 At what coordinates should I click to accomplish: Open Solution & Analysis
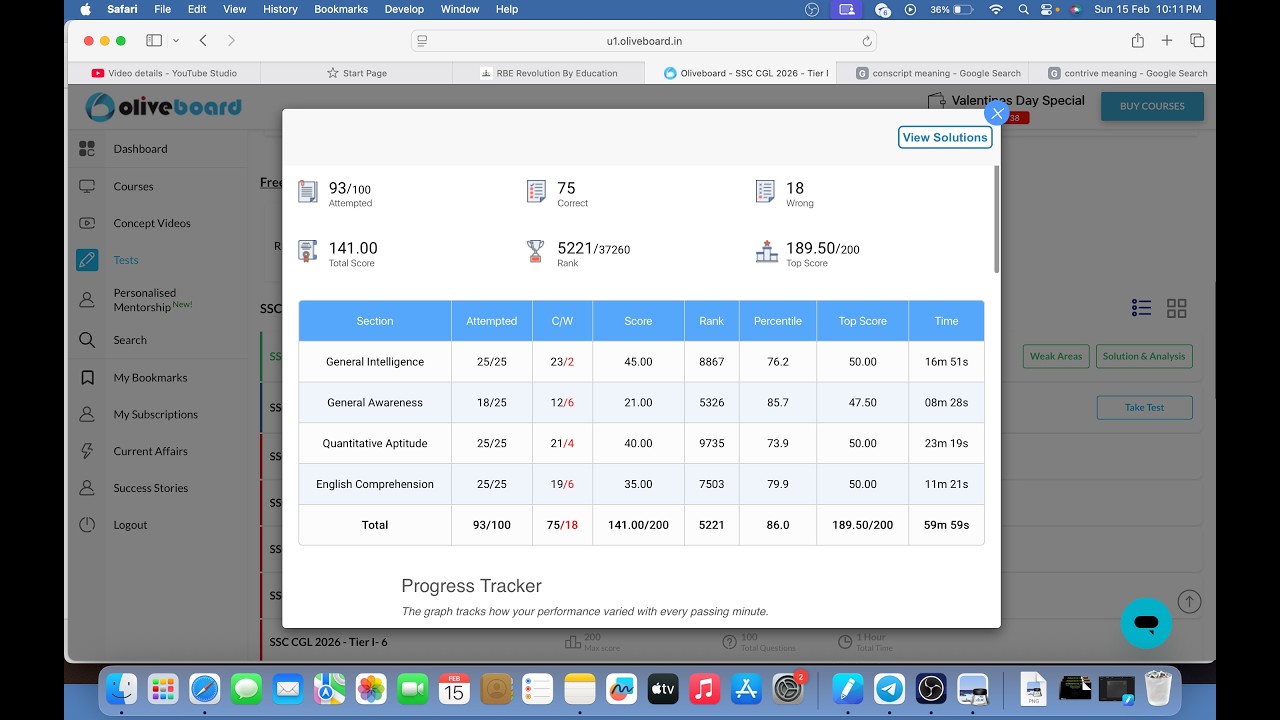tap(1144, 356)
